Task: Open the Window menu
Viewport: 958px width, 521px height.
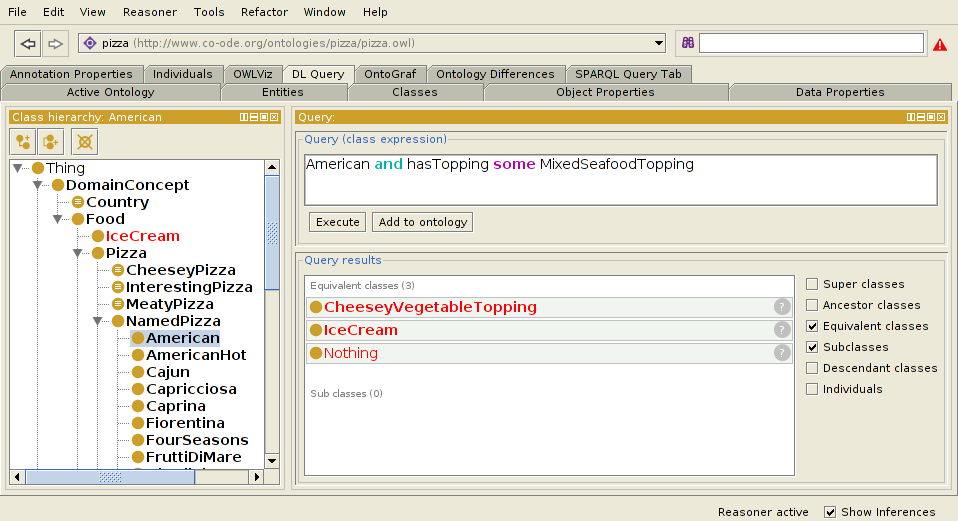Action: tap(324, 12)
